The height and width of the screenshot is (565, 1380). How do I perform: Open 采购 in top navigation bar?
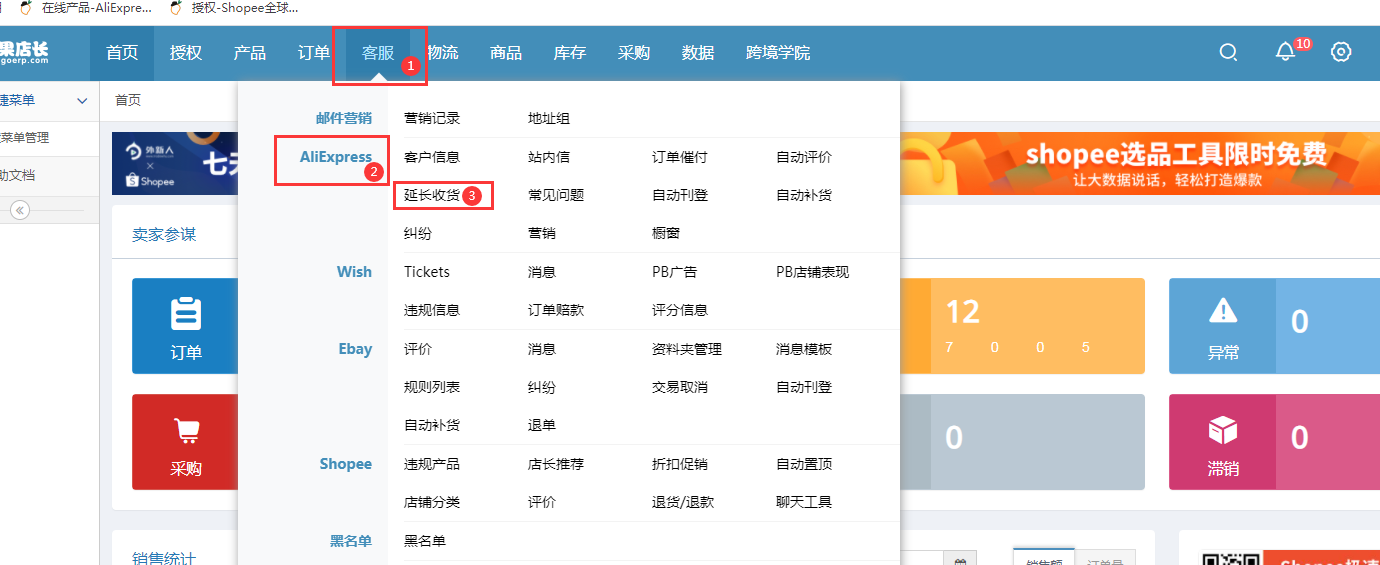(634, 53)
